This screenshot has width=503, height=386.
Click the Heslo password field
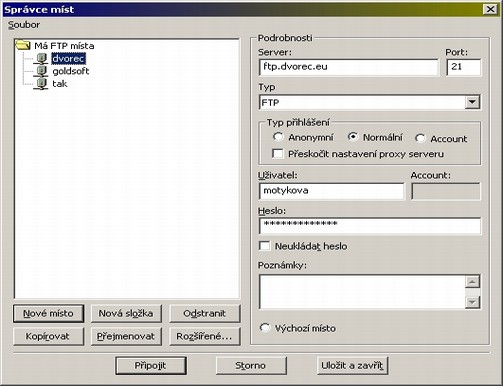[370, 226]
